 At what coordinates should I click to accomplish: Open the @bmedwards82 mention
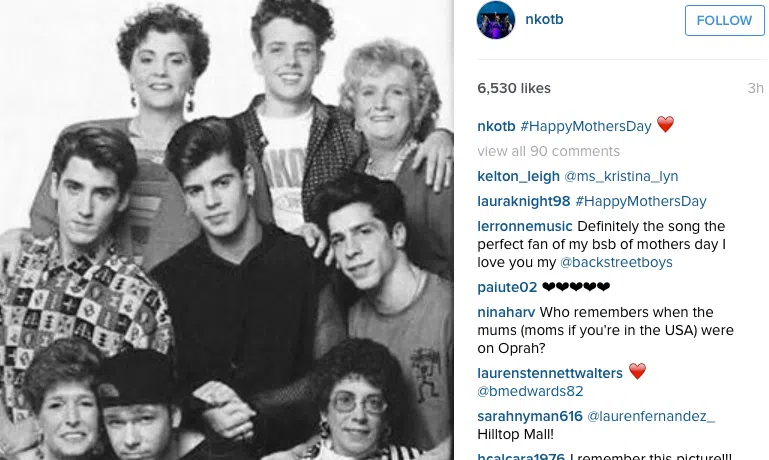530,391
